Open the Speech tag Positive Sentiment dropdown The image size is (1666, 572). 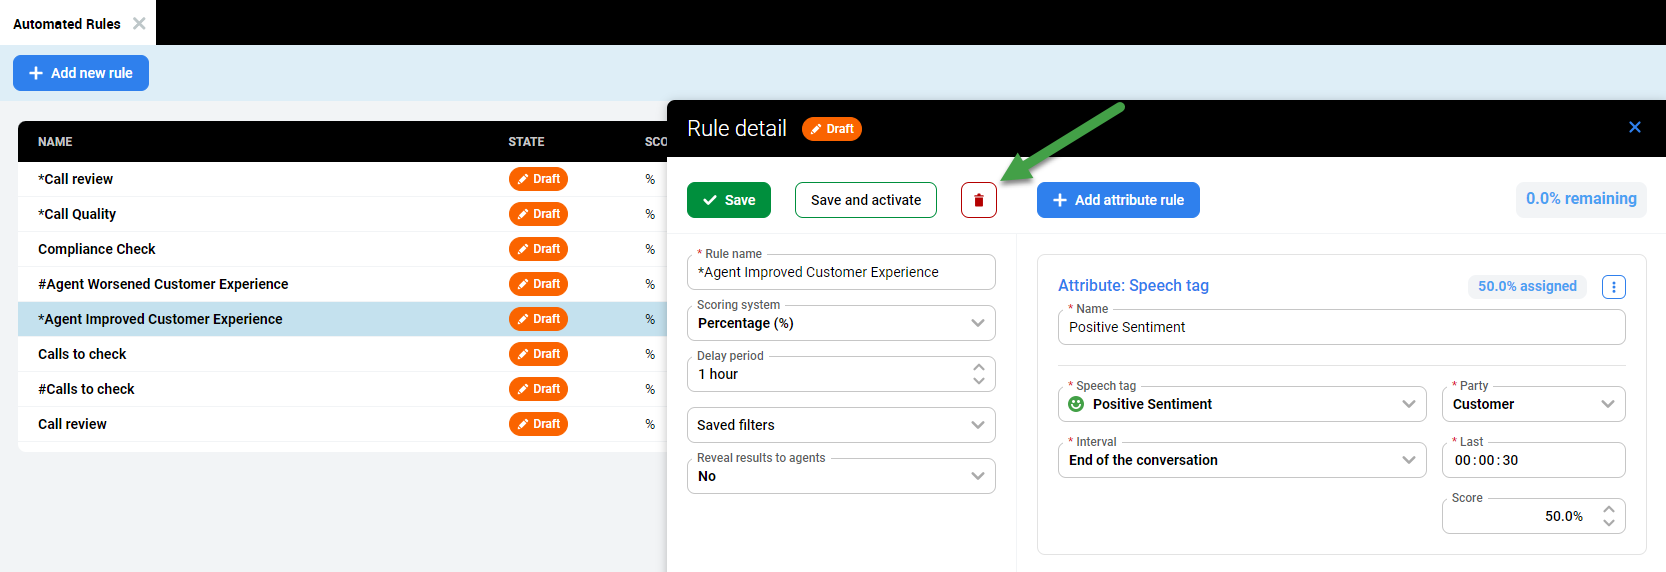(1408, 404)
